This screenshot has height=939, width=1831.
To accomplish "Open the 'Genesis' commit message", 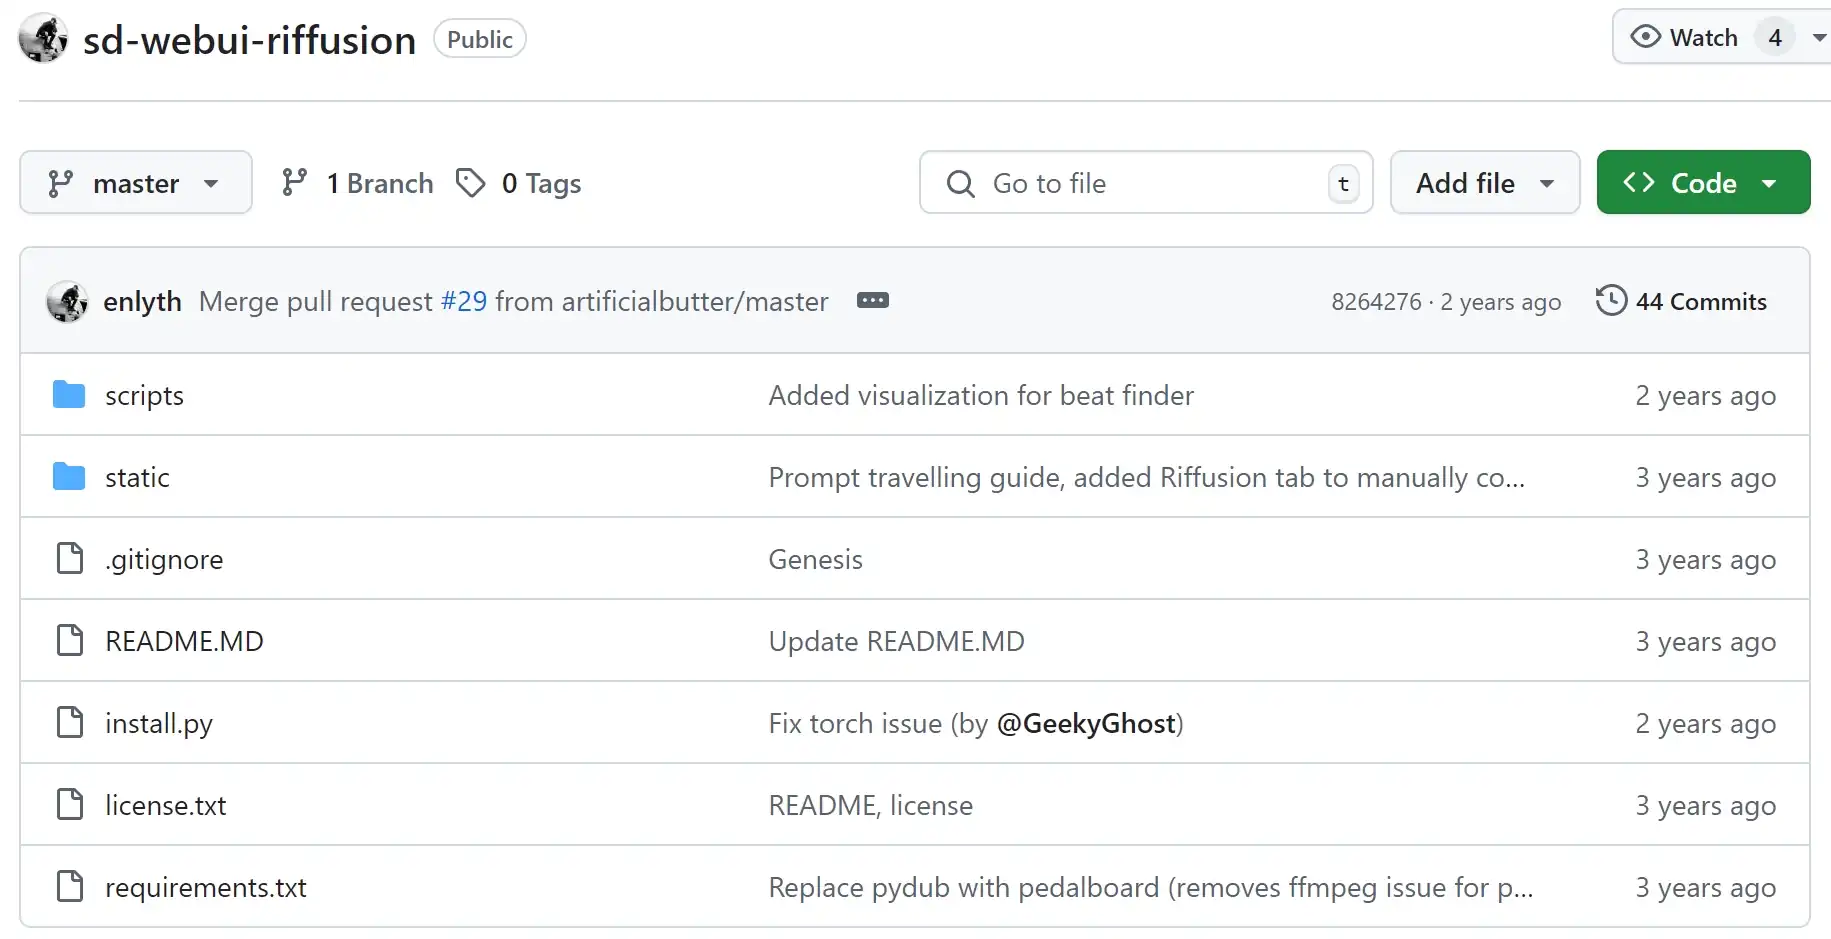I will pyautogui.click(x=815, y=559).
